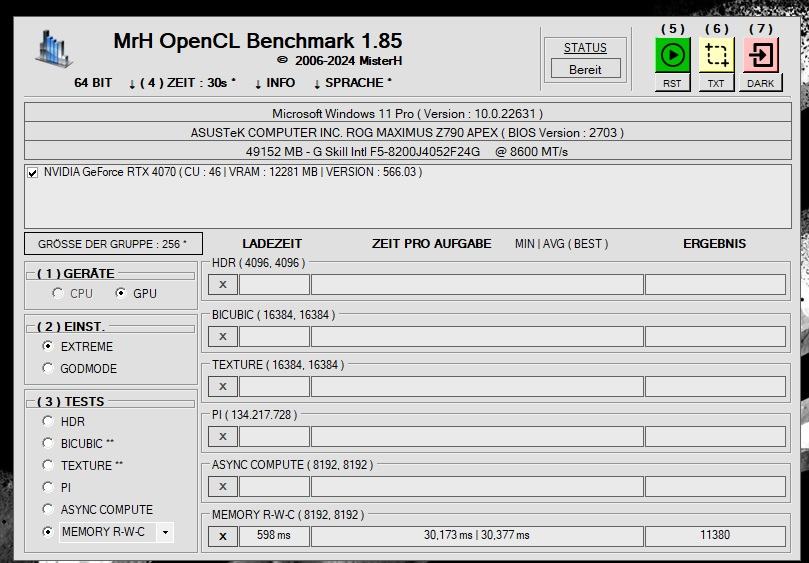Screen dimensions: 809x563
Task: Expand the MEMORY R-W-C dropdown arrow
Action: point(165,532)
